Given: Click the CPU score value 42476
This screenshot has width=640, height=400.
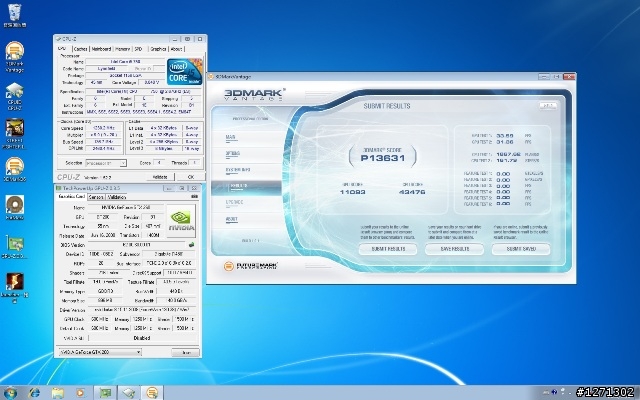Looking at the screenshot, I should [x=412, y=192].
